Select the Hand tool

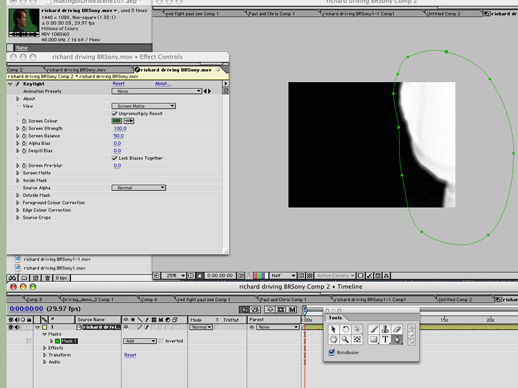(x=333, y=340)
